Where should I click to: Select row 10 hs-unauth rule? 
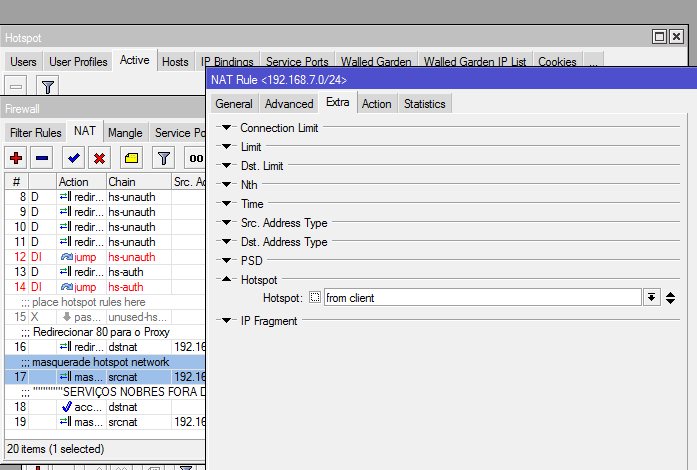click(x=105, y=227)
